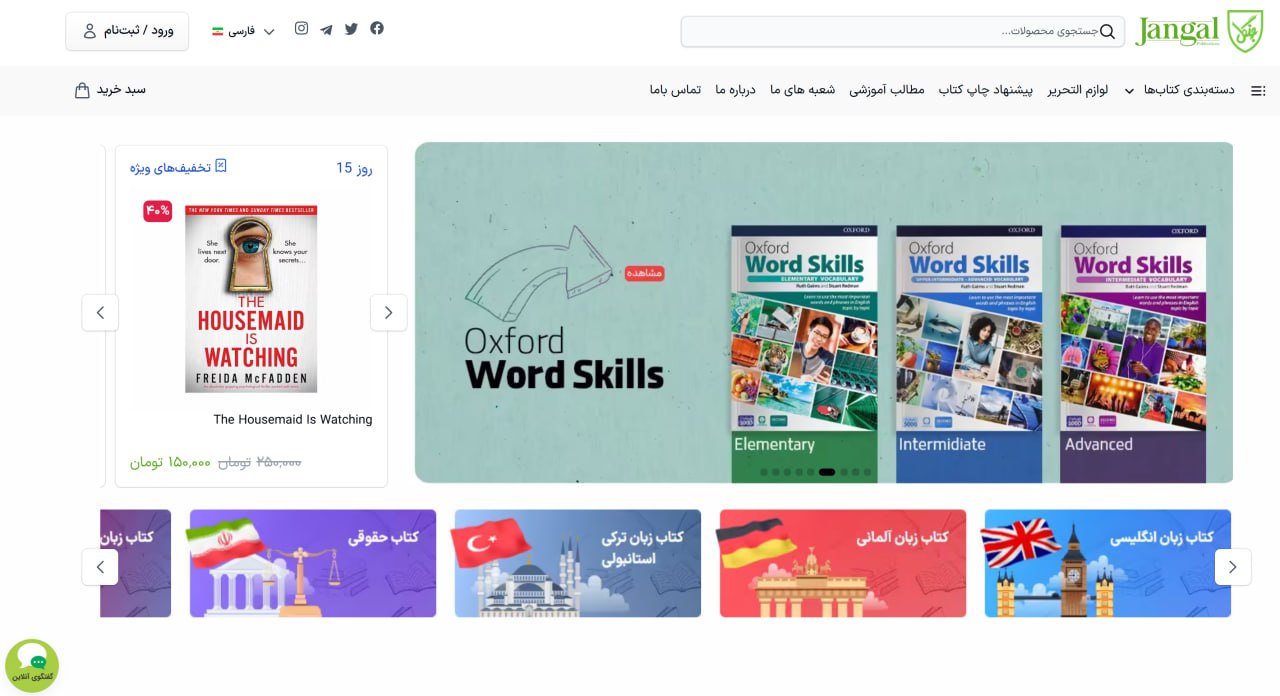Viewport: 1280px width, 696px height.
Task: Click the red مشاهده button on banner
Action: (x=645, y=273)
